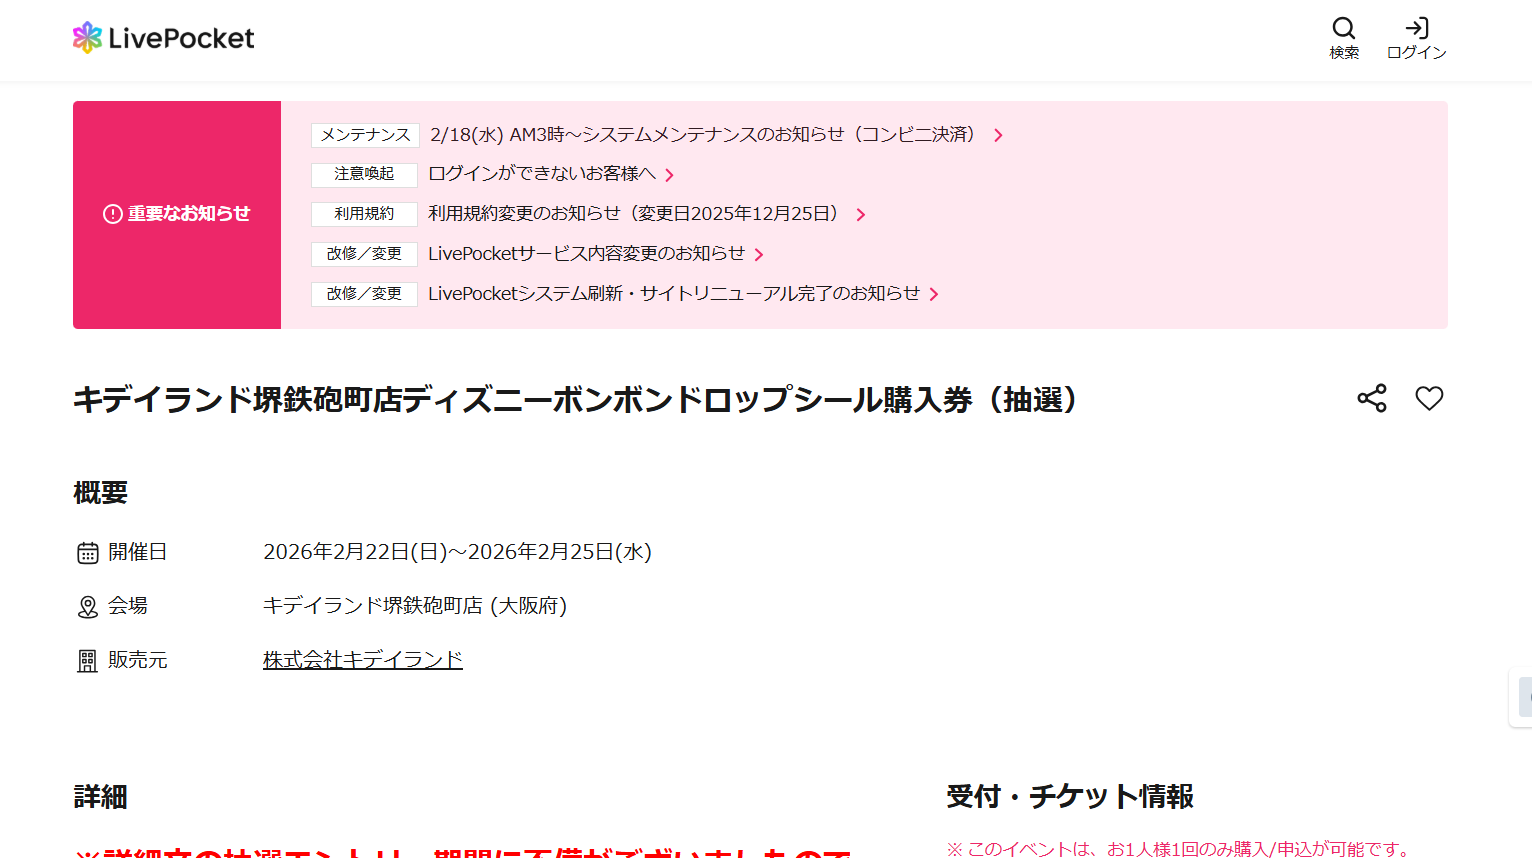Click the alert icon in 重要なお知らせ
Image resolution: width=1532 pixels, height=858 pixels.
(x=112, y=214)
